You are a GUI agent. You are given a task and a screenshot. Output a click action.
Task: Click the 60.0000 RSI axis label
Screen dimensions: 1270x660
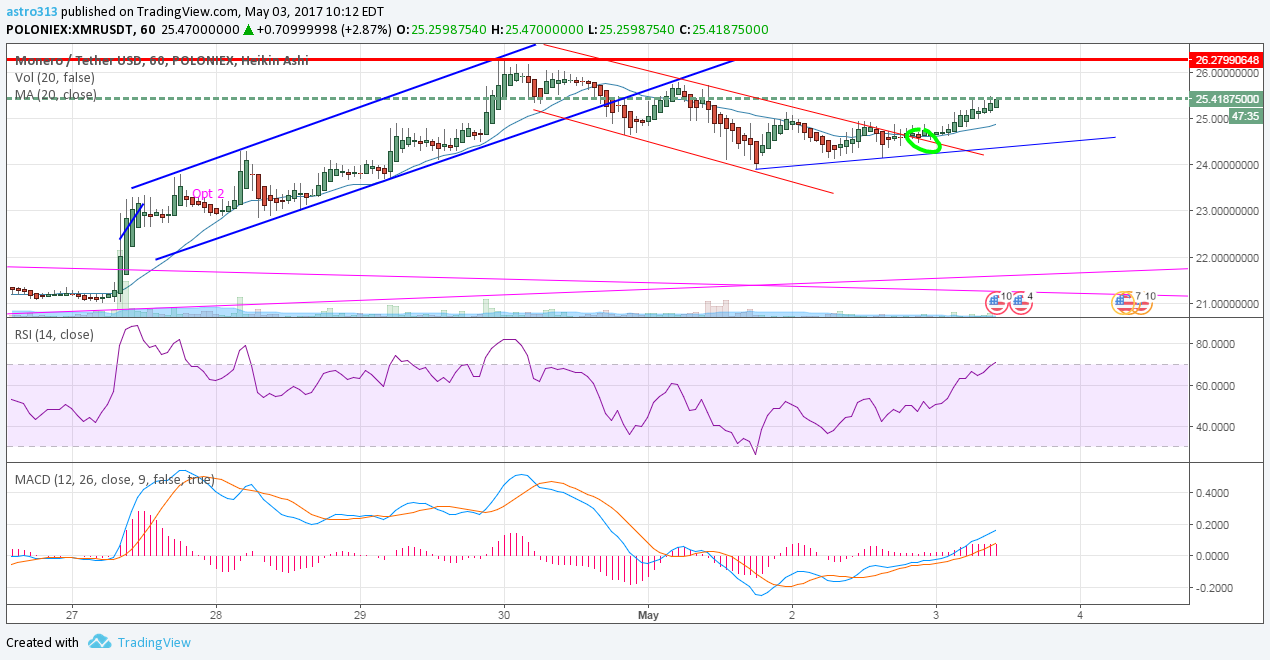[x=1214, y=386]
